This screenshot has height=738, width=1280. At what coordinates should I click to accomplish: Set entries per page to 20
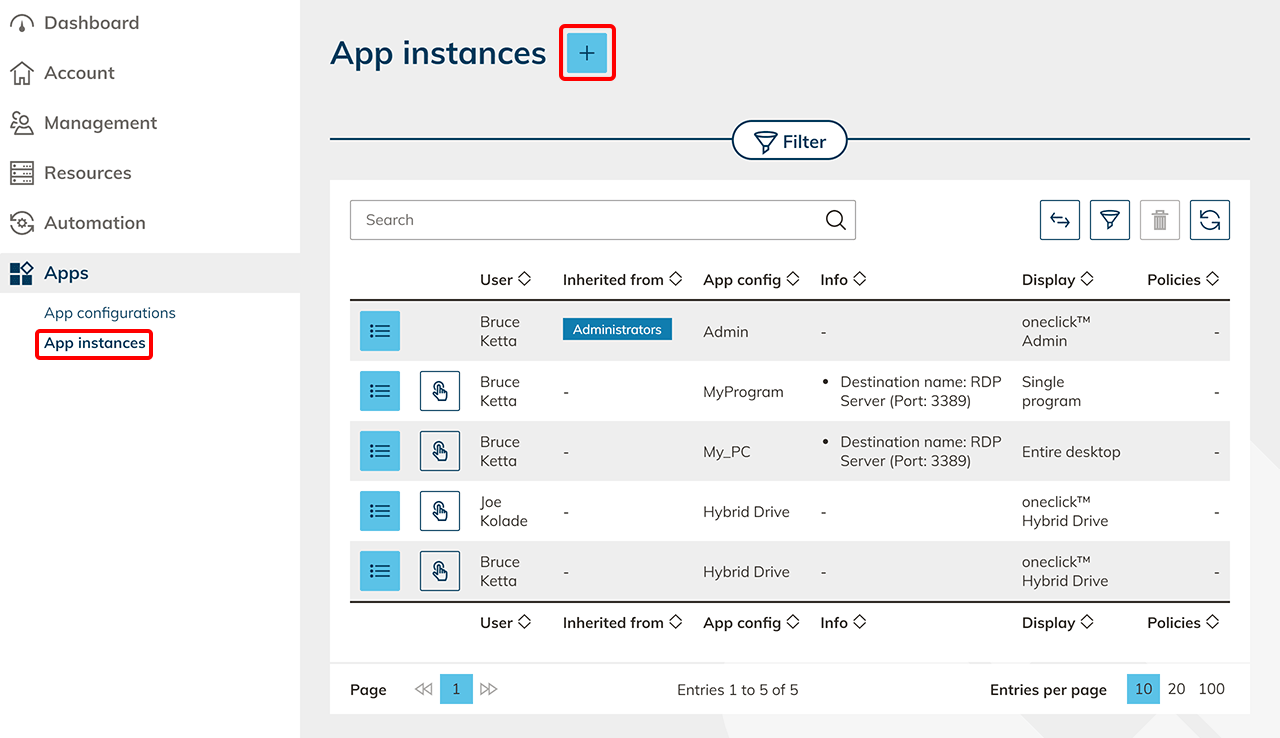(1177, 689)
